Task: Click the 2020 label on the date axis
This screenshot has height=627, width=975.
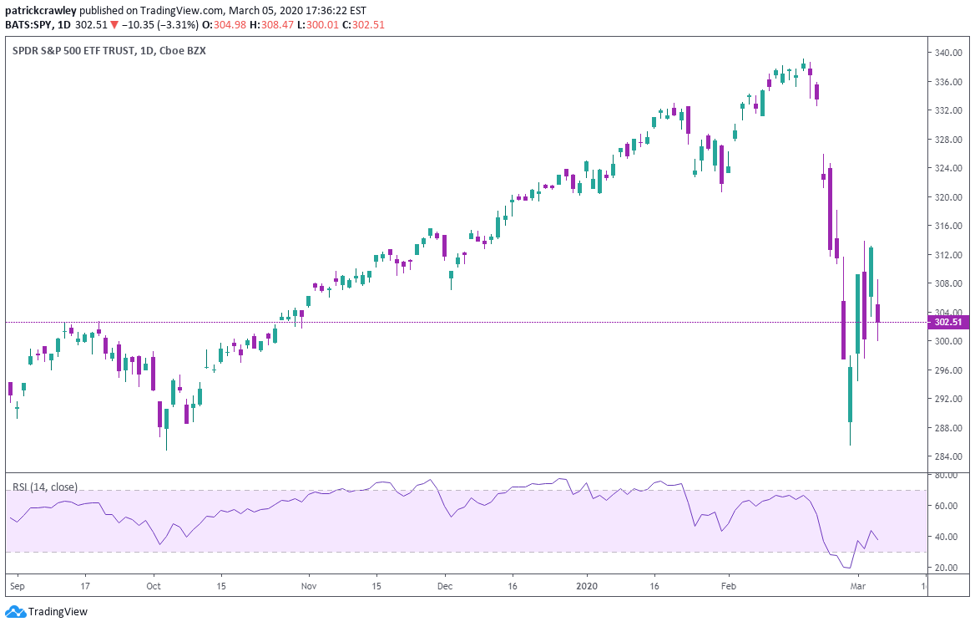Action: pos(586,586)
